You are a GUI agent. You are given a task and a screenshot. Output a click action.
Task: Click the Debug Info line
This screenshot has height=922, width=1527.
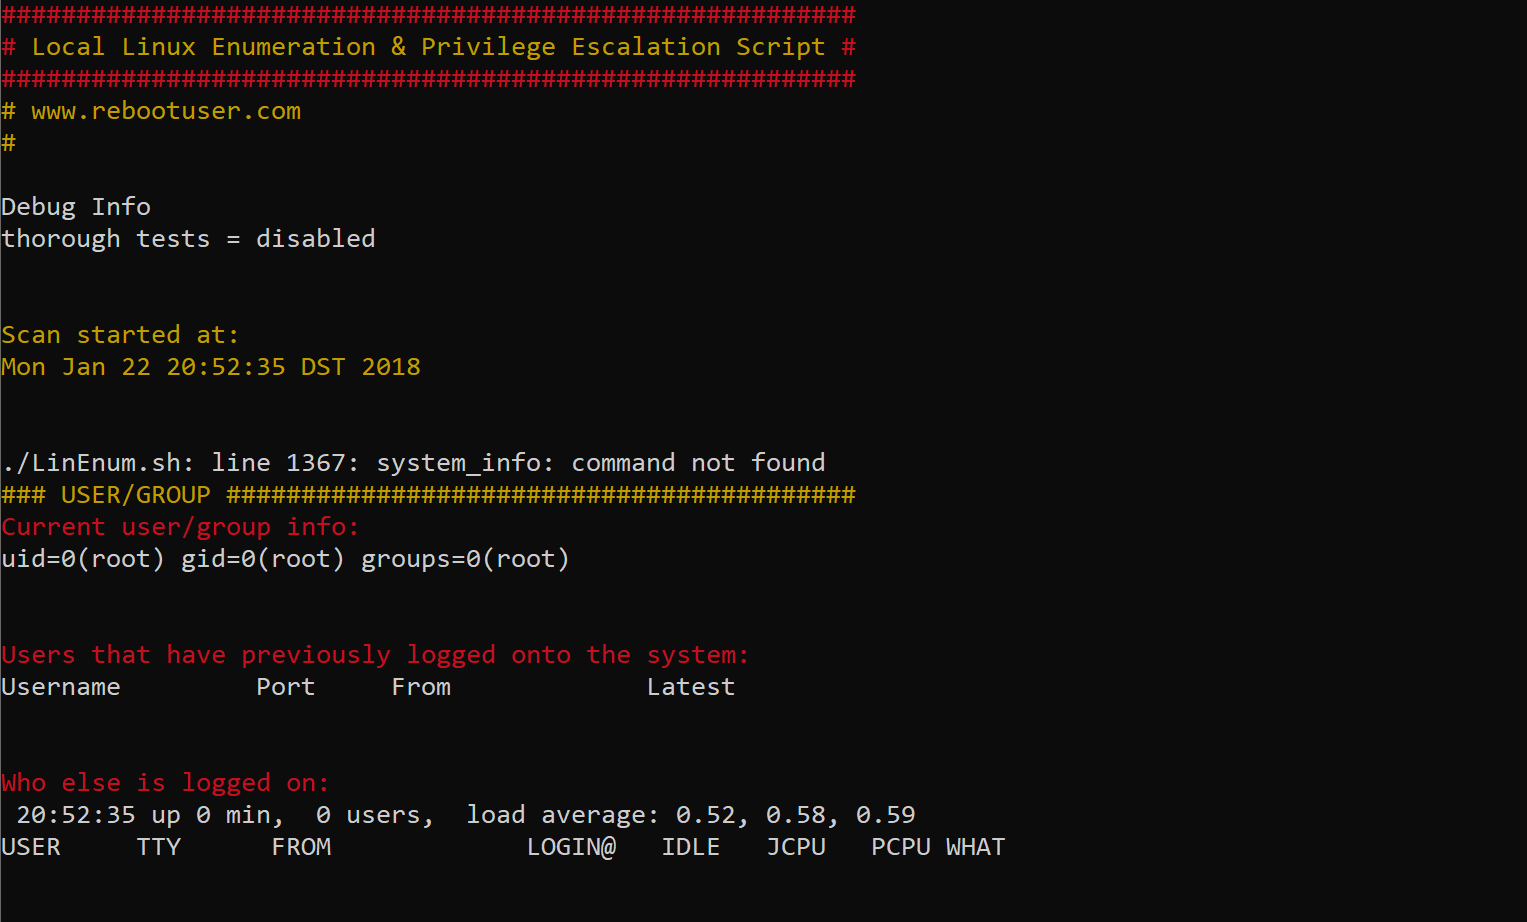[76, 207]
